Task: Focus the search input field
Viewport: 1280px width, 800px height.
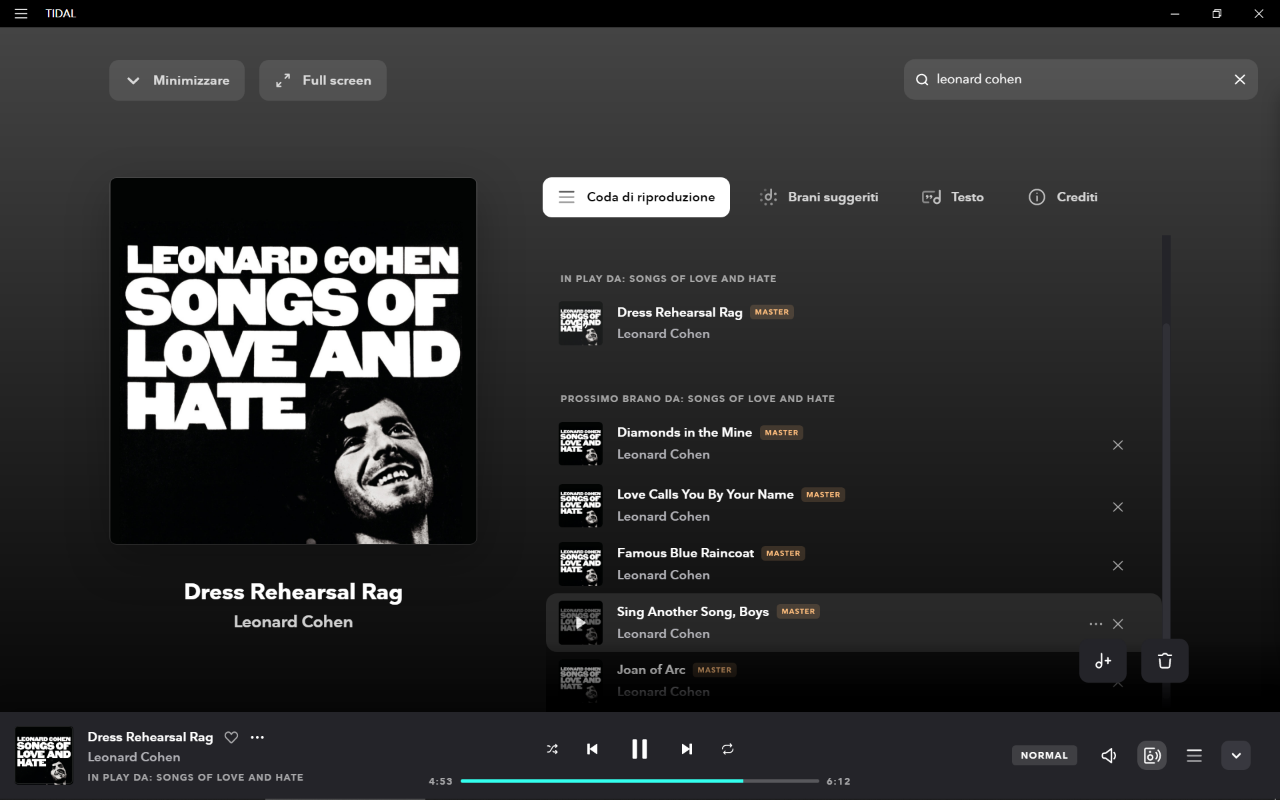Action: click(x=1080, y=79)
